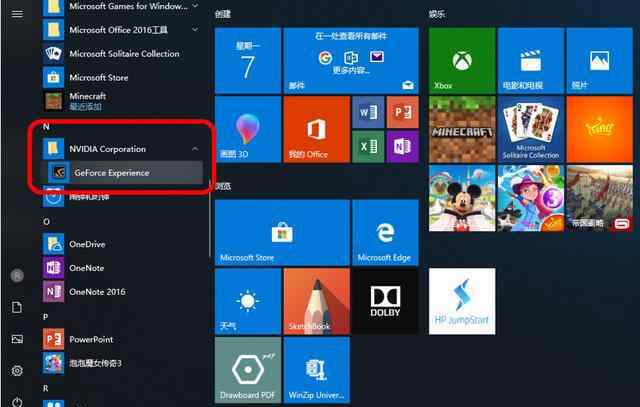The image size is (640, 407).
Task: Click the Power button icon
Action: tap(17, 402)
